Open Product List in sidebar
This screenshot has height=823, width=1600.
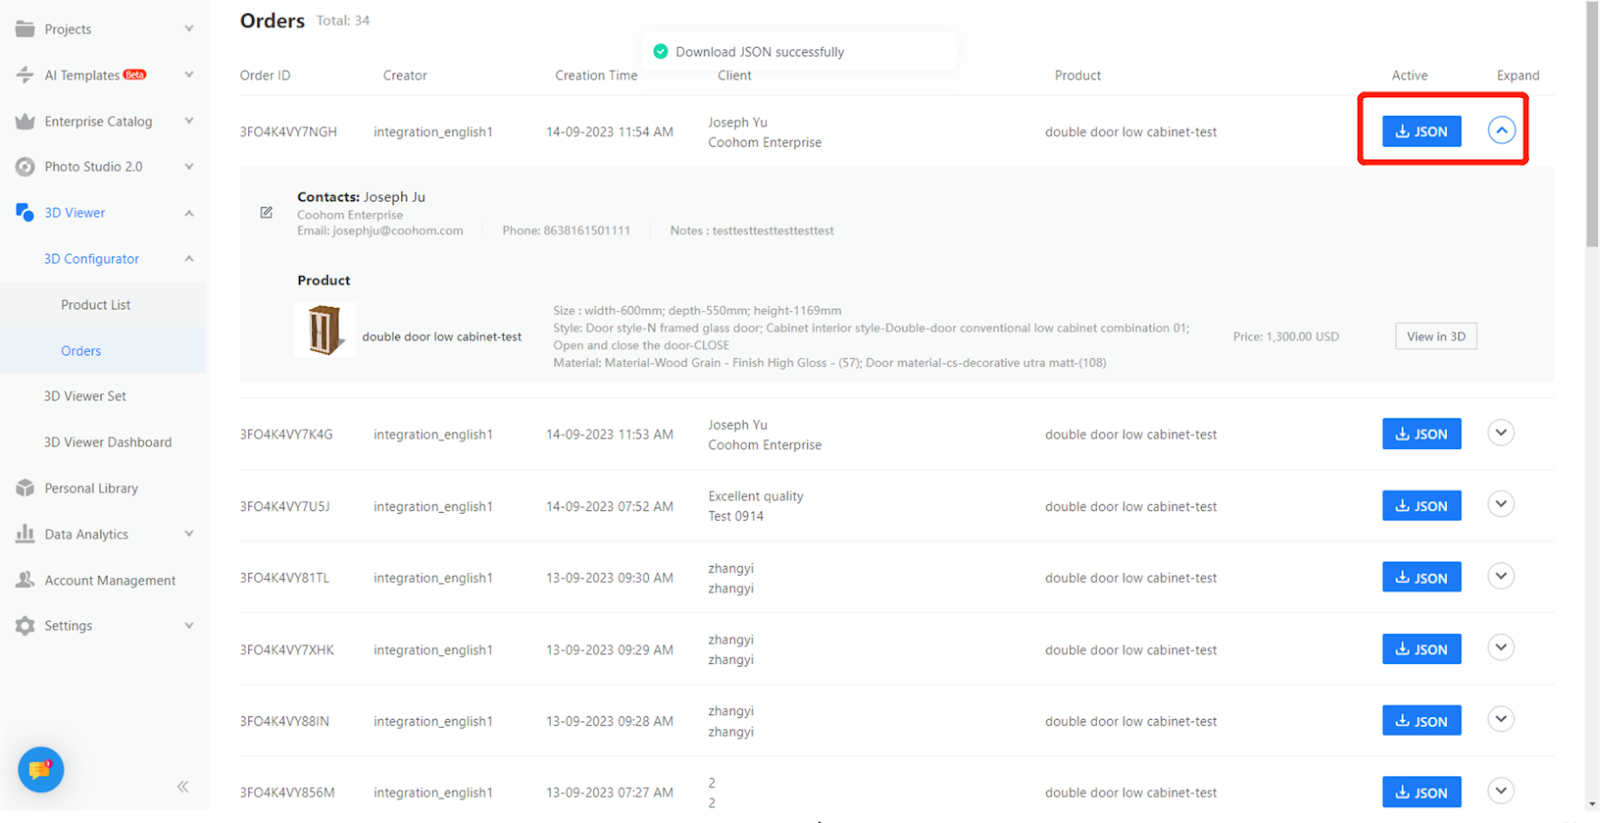[96, 305]
